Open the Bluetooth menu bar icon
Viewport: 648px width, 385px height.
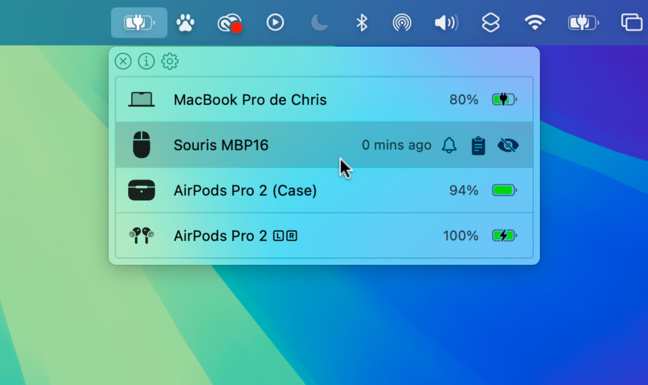pos(362,22)
